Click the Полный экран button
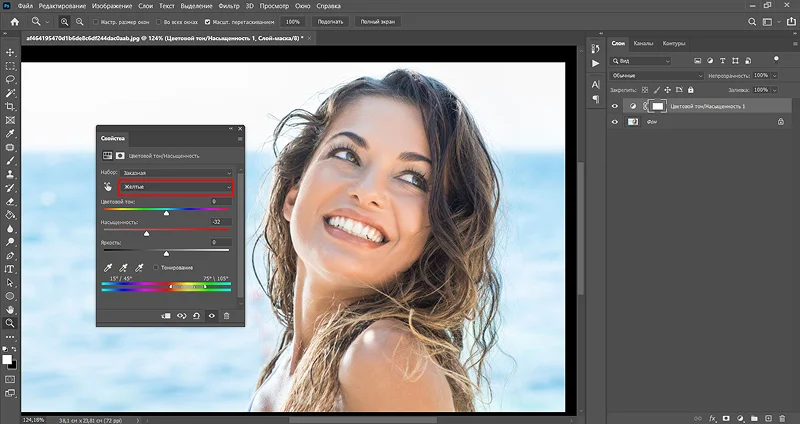The height and width of the screenshot is (424, 800). pyautogui.click(x=377, y=22)
